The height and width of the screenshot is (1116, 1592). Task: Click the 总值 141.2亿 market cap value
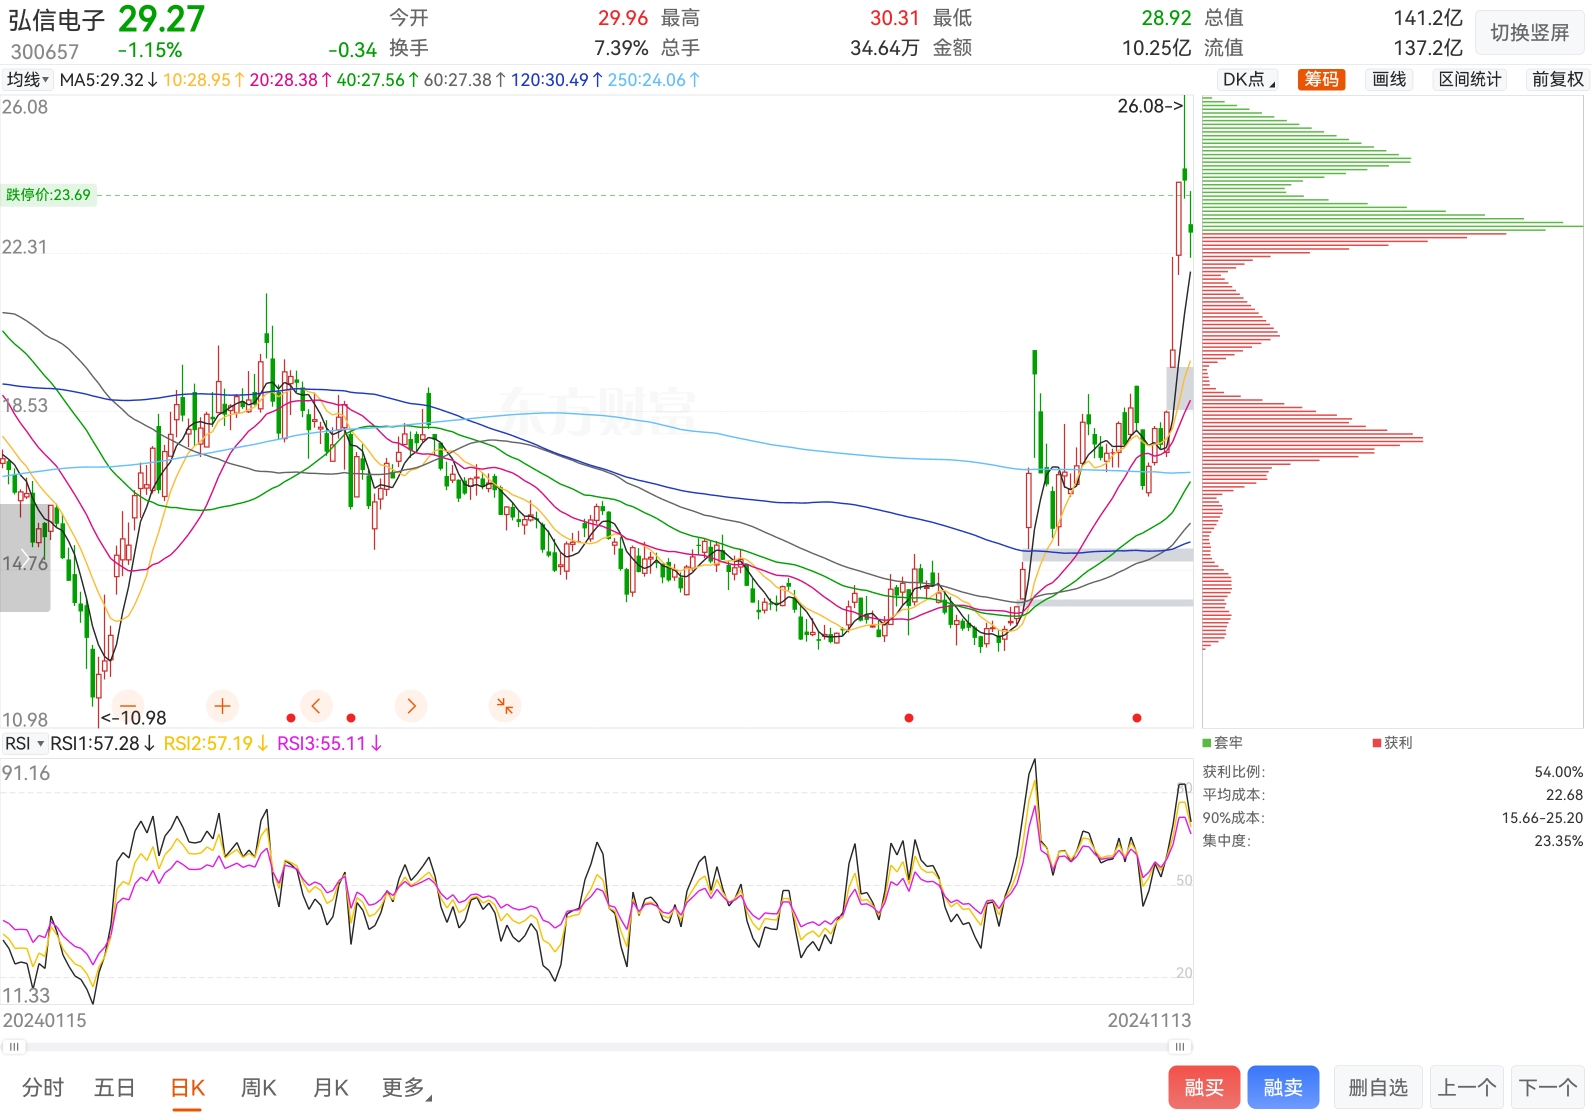(x=1428, y=18)
